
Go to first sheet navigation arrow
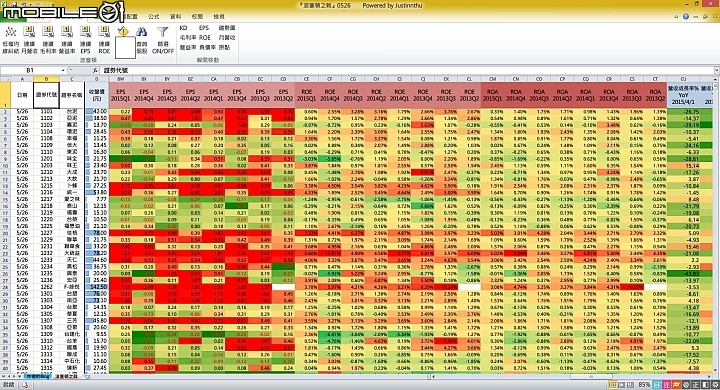[3, 376]
